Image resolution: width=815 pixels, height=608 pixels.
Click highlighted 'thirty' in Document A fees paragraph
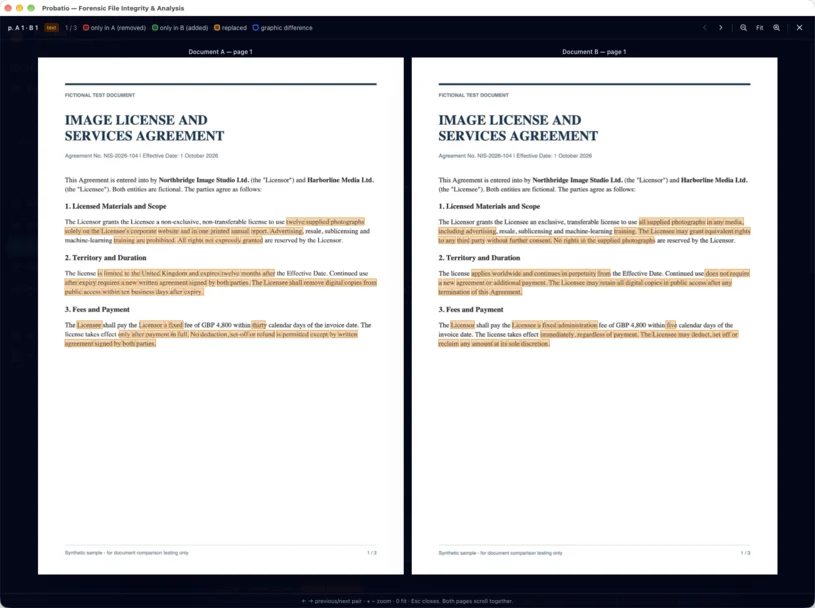pos(259,325)
